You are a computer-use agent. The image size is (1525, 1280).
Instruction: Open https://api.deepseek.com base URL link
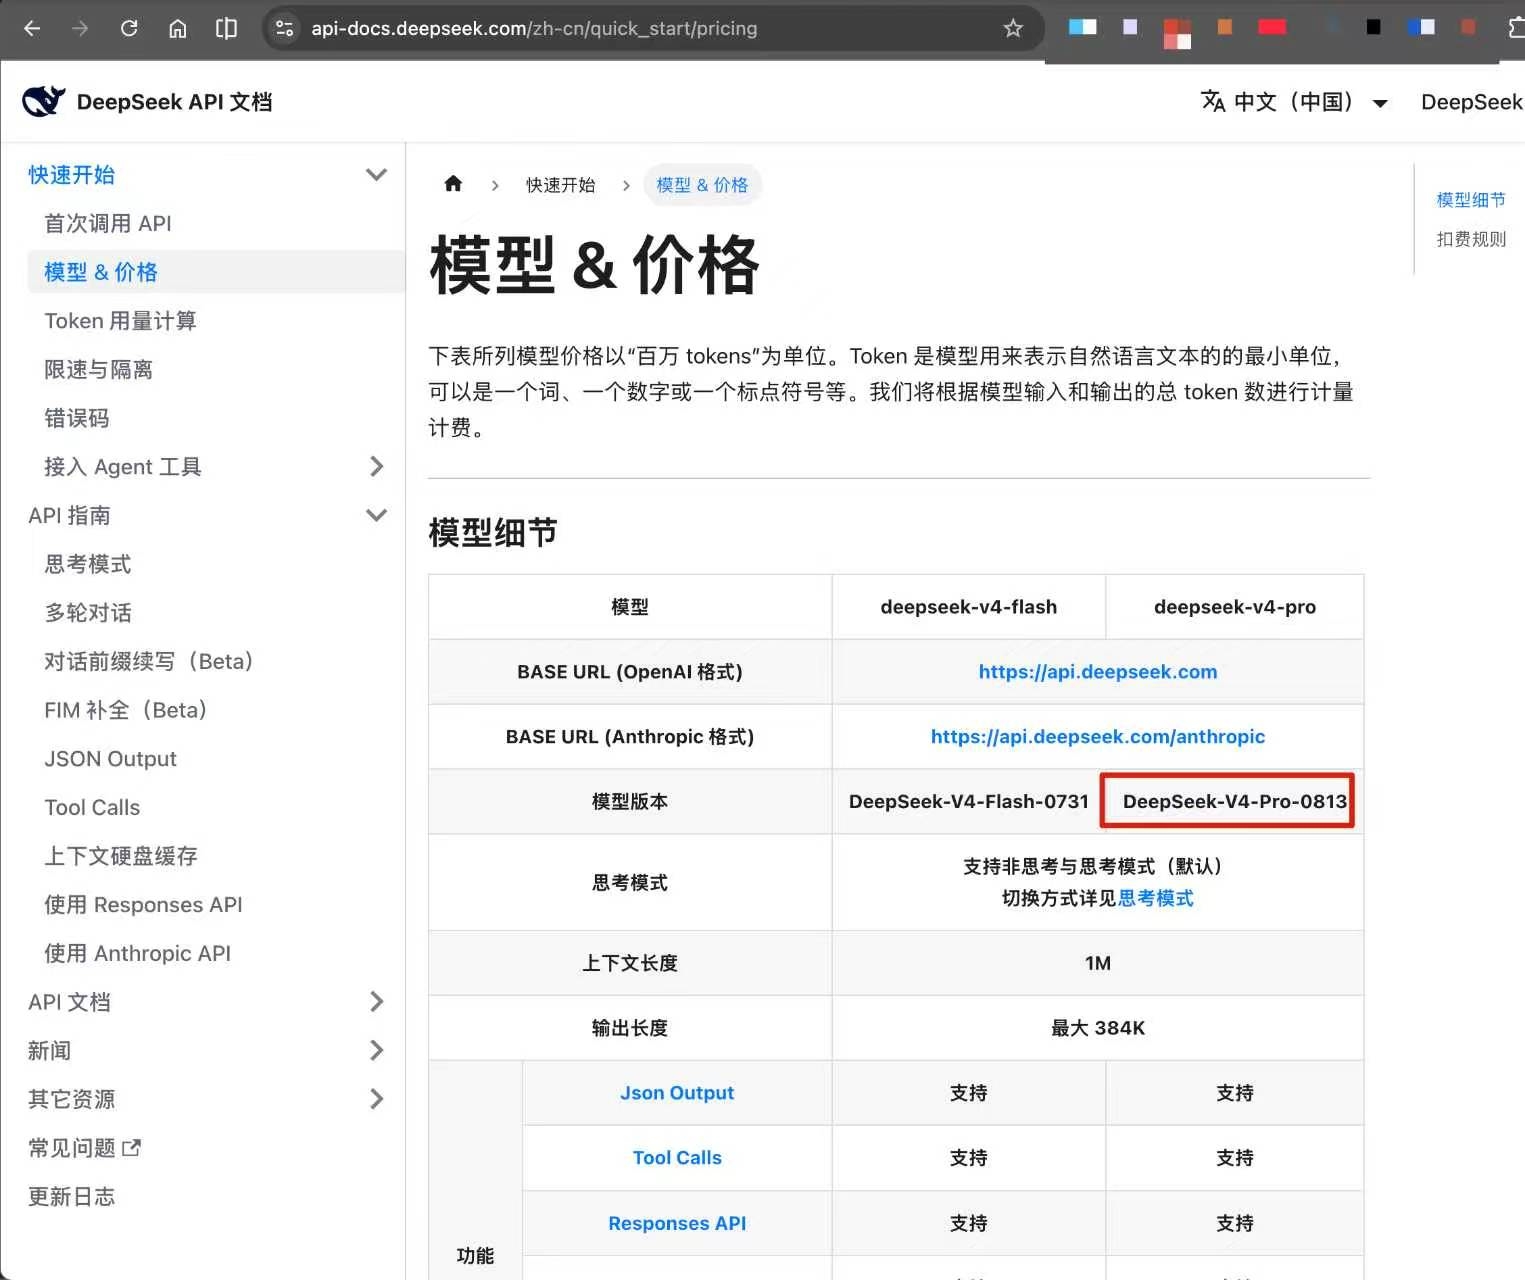click(x=1098, y=672)
